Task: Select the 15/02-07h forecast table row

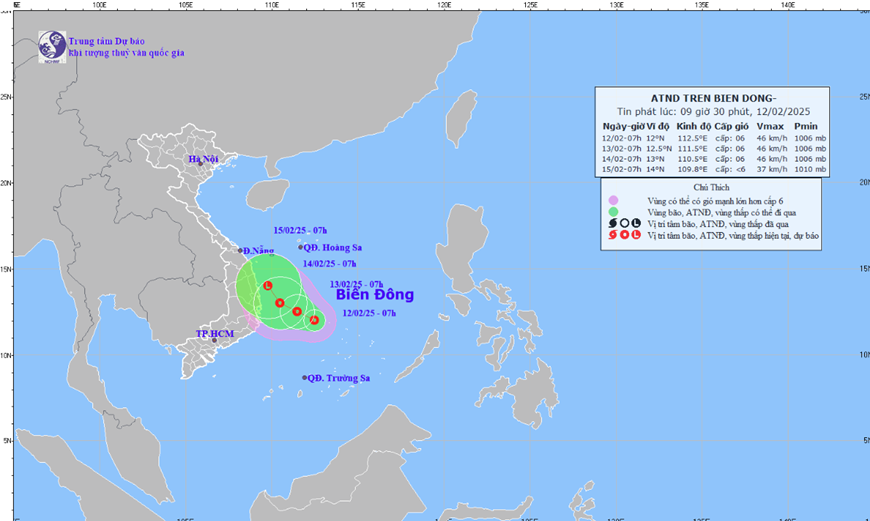Action: (714, 169)
